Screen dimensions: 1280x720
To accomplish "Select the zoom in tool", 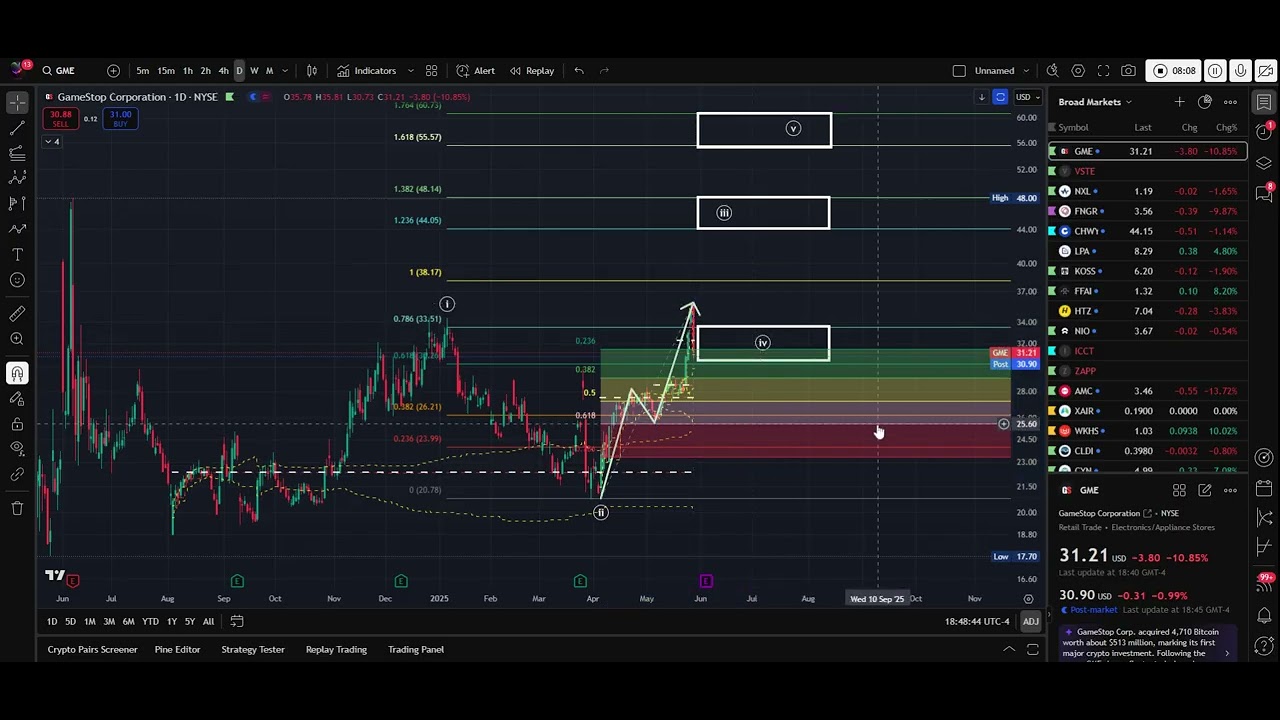I will (x=17, y=339).
